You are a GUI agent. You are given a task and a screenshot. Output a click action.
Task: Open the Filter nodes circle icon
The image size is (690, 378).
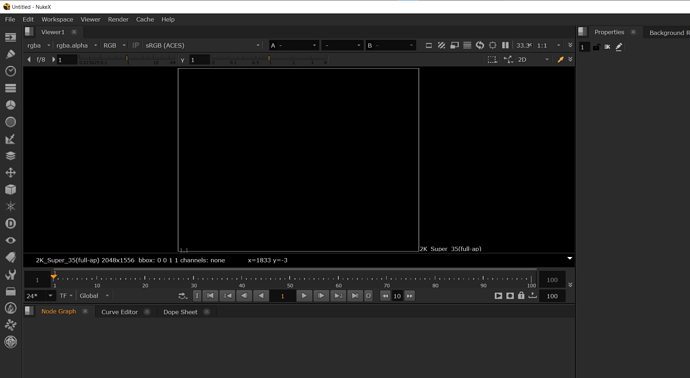11,122
